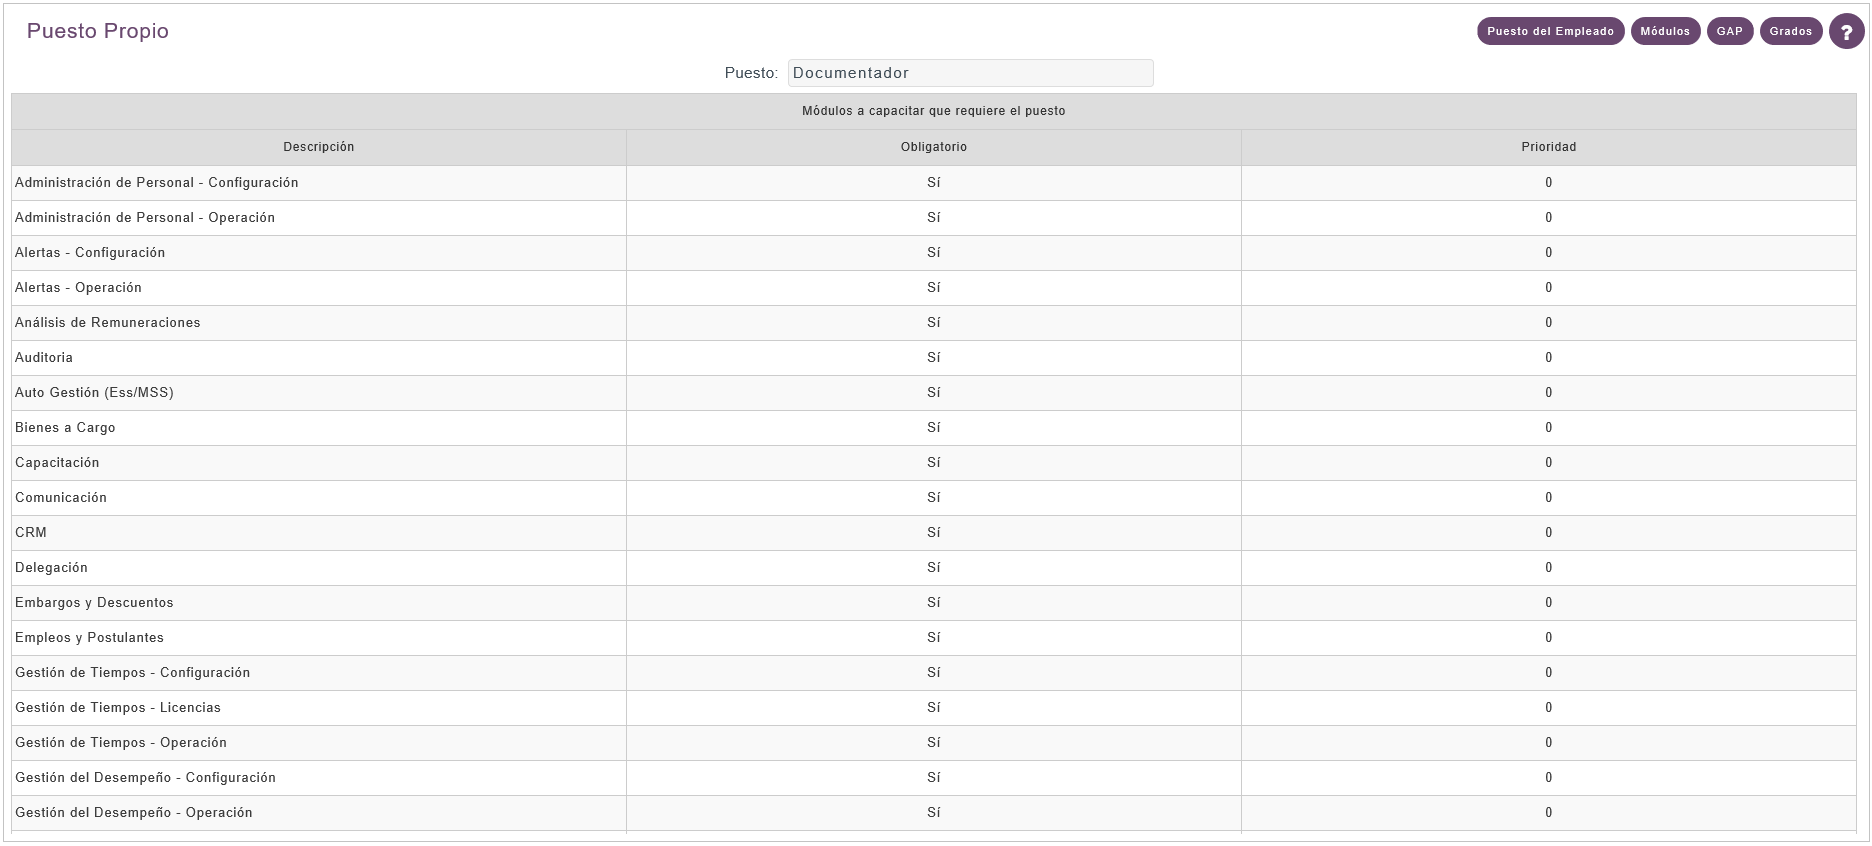Open the Módulos button
This screenshot has height=846, width=1872.
pos(1665,31)
